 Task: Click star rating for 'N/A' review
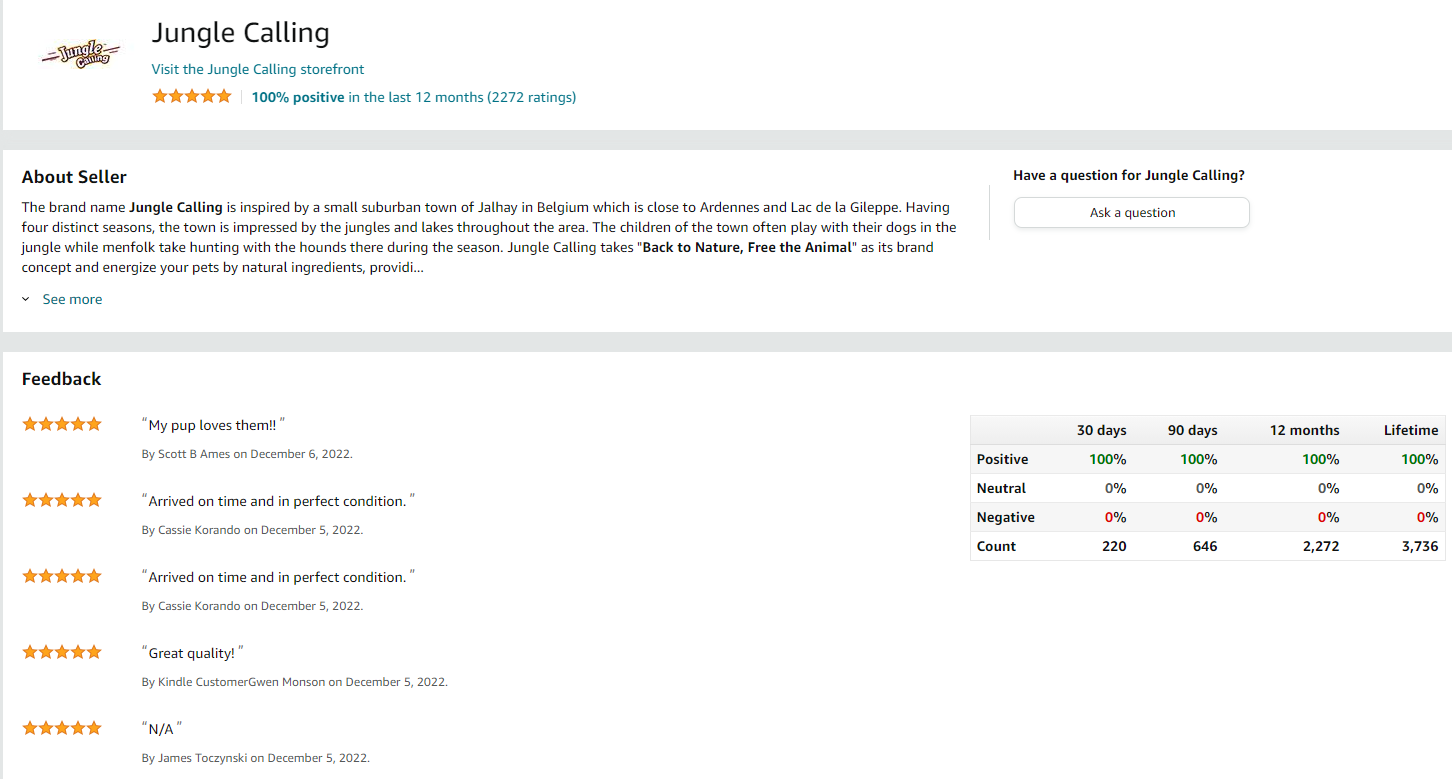pyautogui.click(x=62, y=728)
